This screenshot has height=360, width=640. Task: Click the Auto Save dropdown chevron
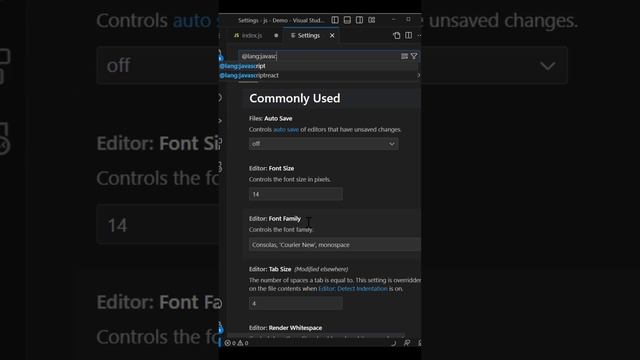pyautogui.click(x=391, y=144)
